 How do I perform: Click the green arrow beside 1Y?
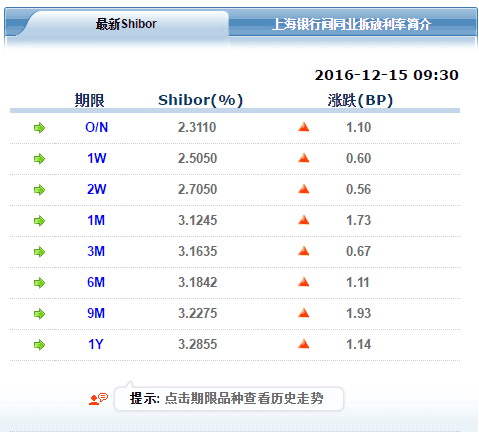(39, 345)
